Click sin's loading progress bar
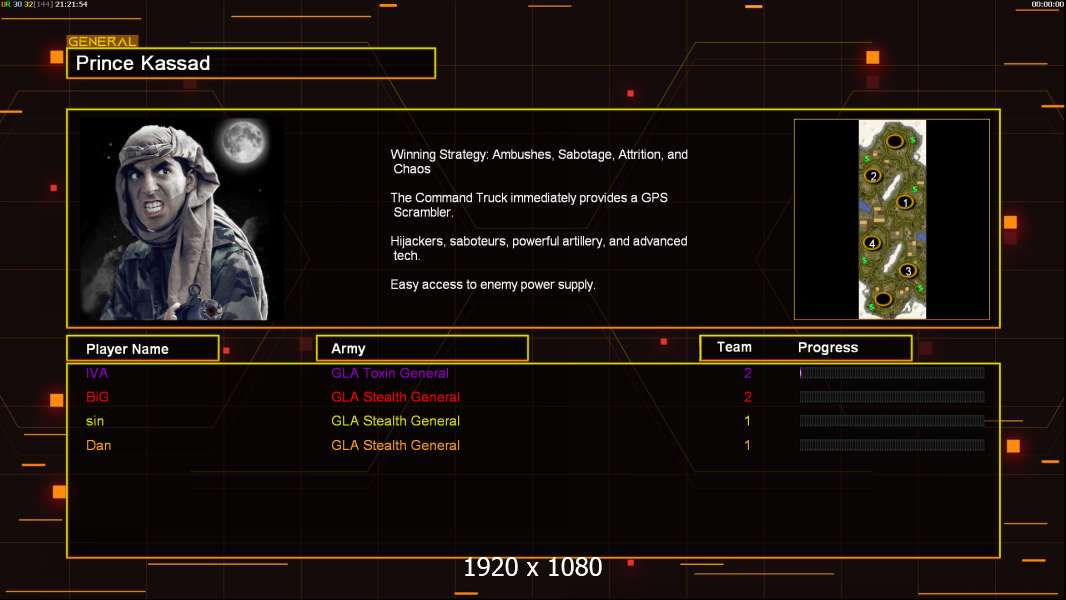1066x600 pixels. 892,421
